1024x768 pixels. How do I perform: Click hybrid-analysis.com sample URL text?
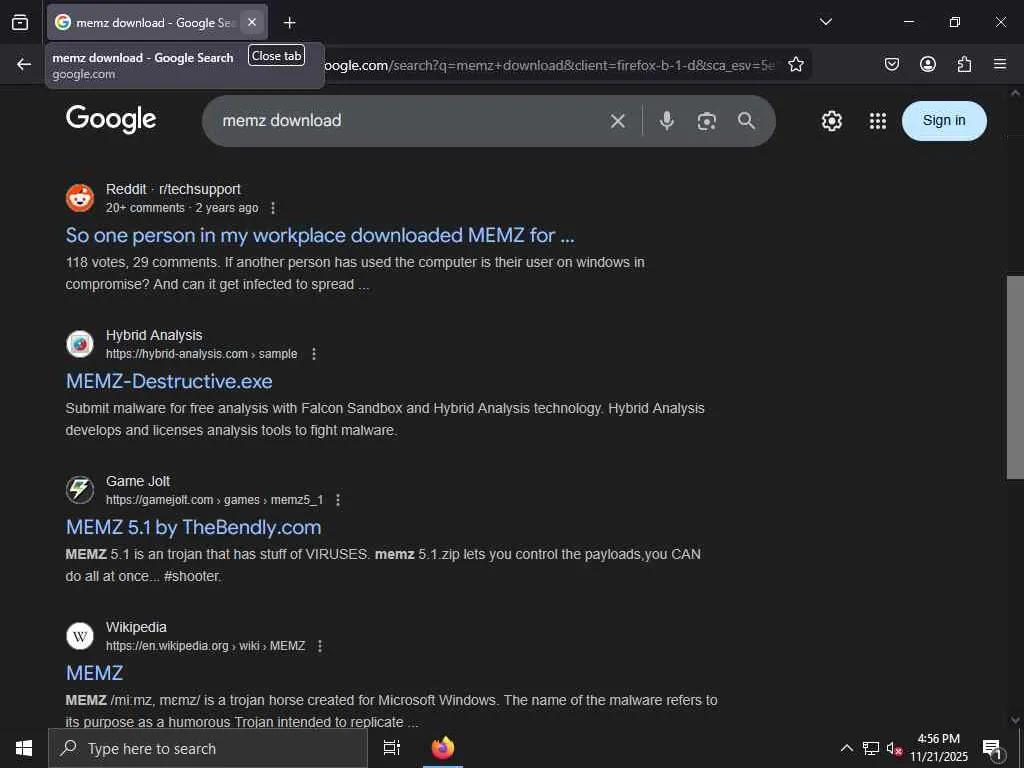(x=201, y=354)
